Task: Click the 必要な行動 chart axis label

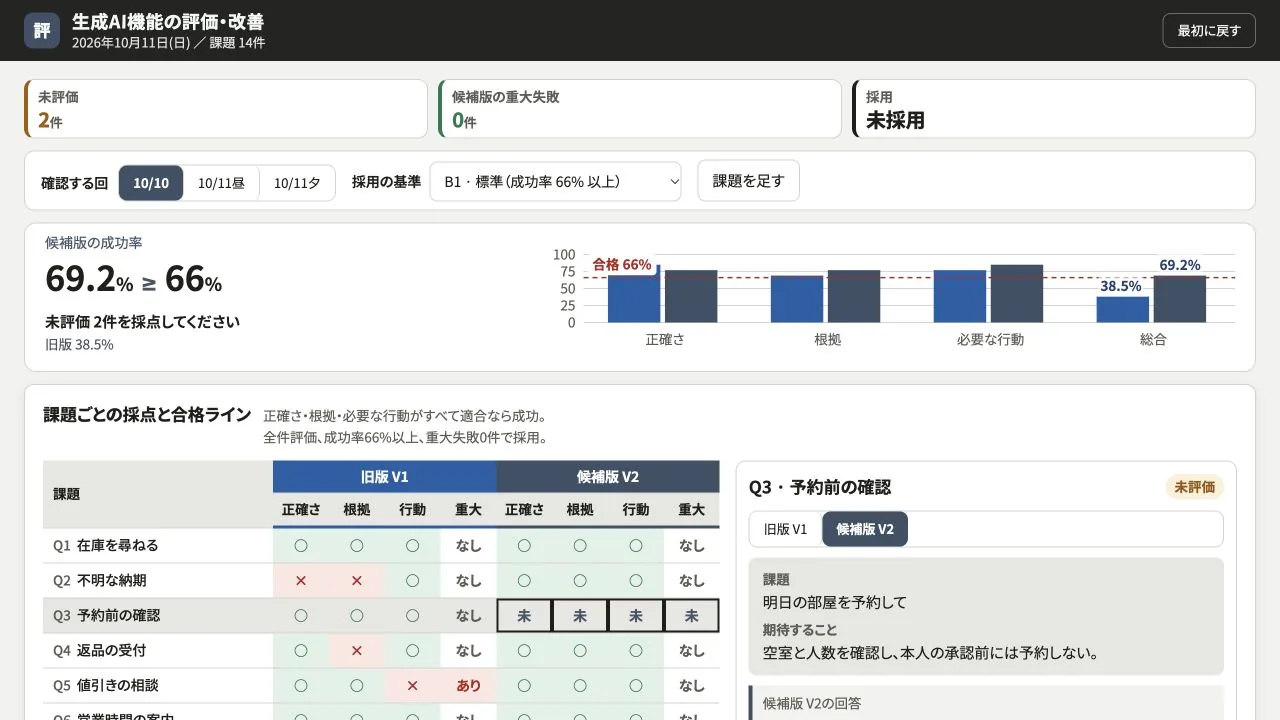Action: point(990,340)
